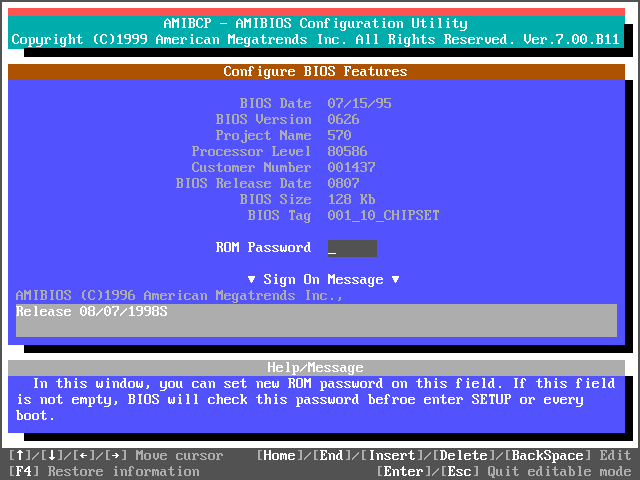The image size is (640, 480).
Task: Click the right arrow after Sign On Message
Action: pos(395,280)
